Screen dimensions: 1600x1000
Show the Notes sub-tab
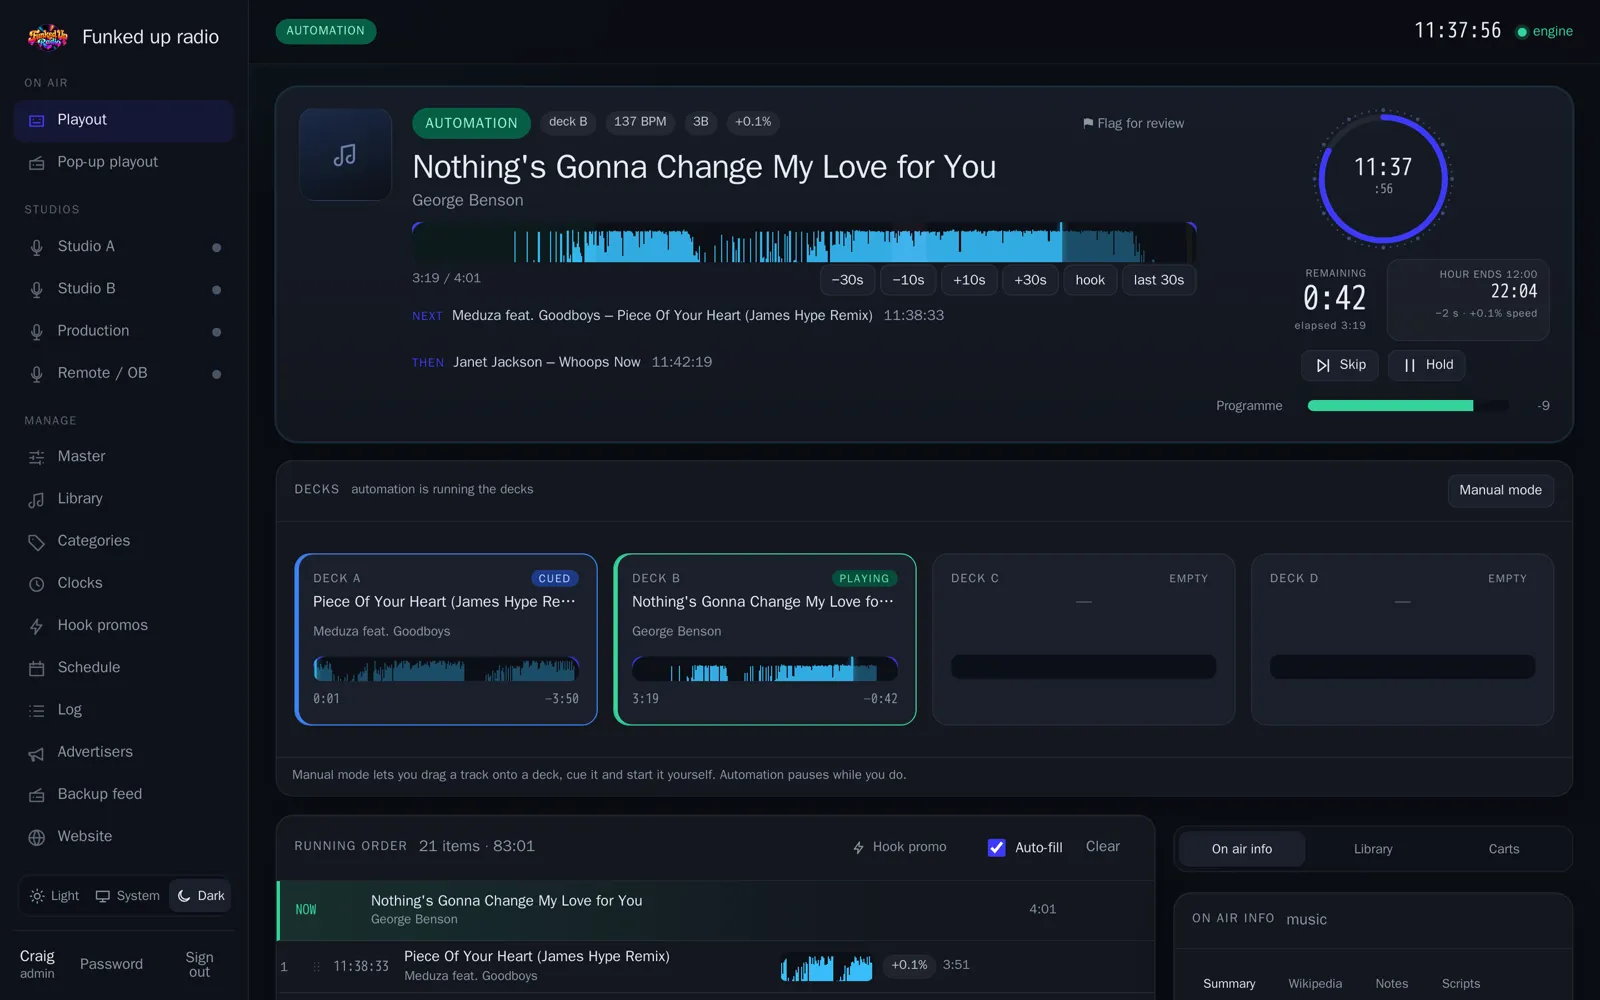(1391, 984)
